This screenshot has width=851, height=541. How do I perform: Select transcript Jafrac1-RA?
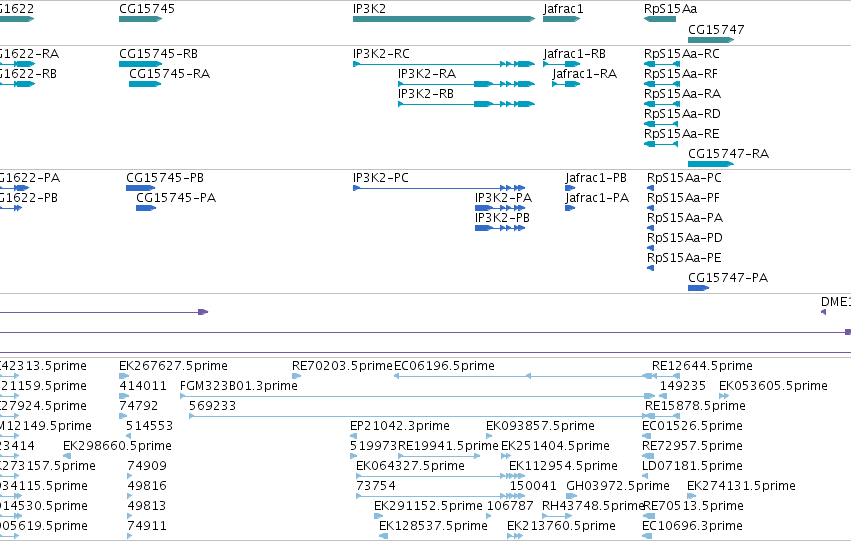point(585,74)
